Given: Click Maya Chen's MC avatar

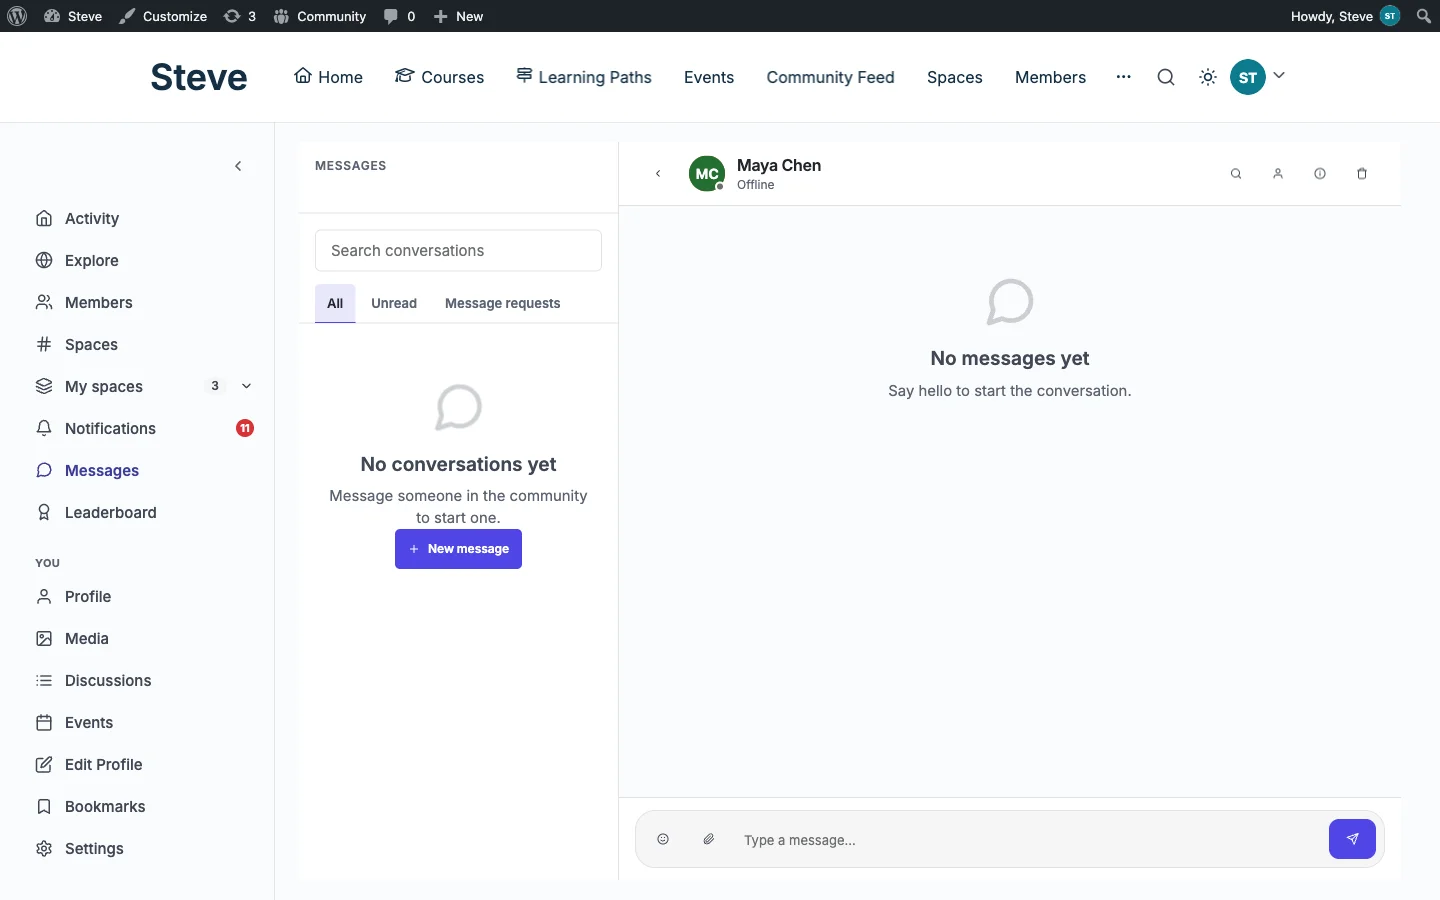Looking at the screenshot, I should (x=707, y=174).
